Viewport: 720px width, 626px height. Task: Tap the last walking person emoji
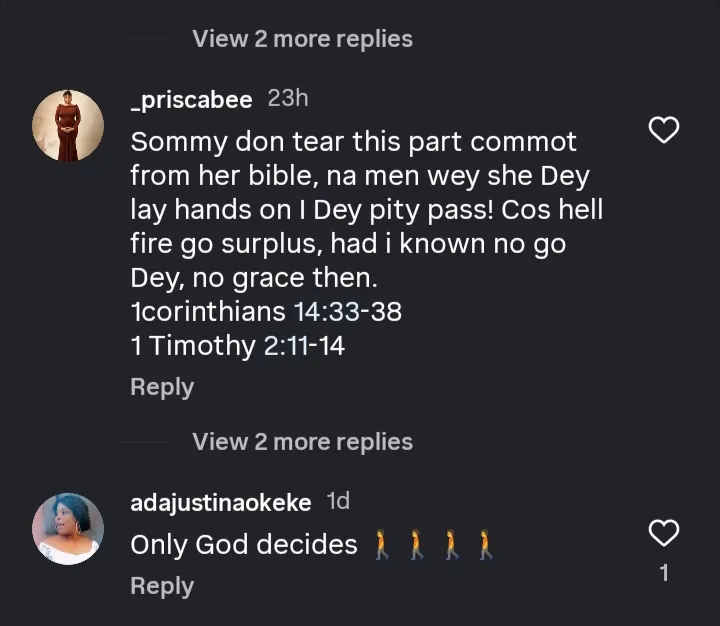click(x=486, y=545)
